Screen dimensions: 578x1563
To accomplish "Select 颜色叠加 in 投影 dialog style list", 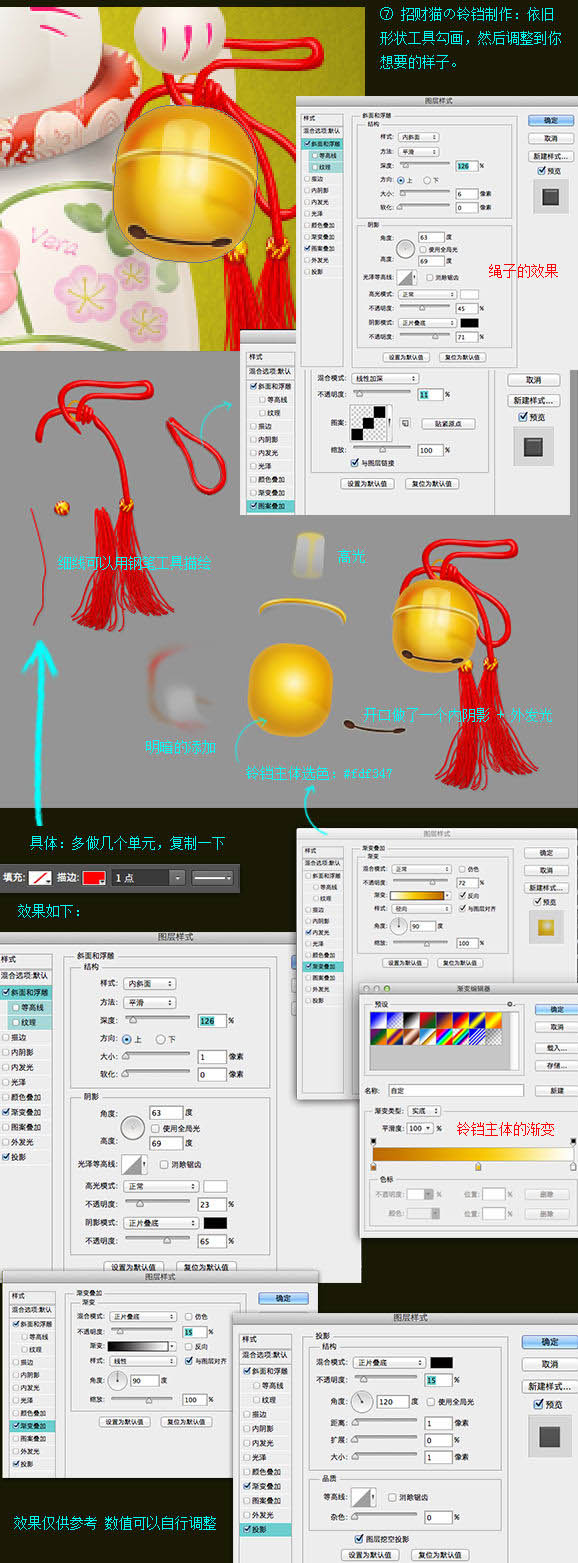I will pos(266,1472).
